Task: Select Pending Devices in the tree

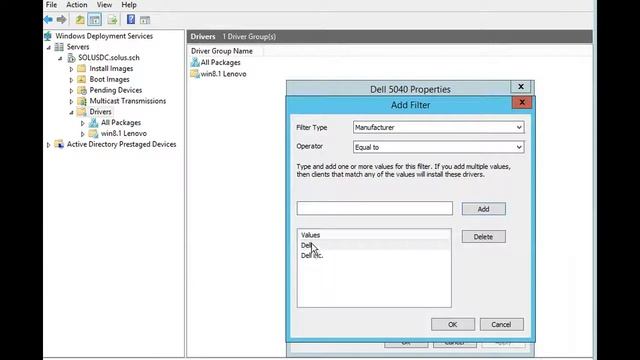Action: (x=116, y=90)
